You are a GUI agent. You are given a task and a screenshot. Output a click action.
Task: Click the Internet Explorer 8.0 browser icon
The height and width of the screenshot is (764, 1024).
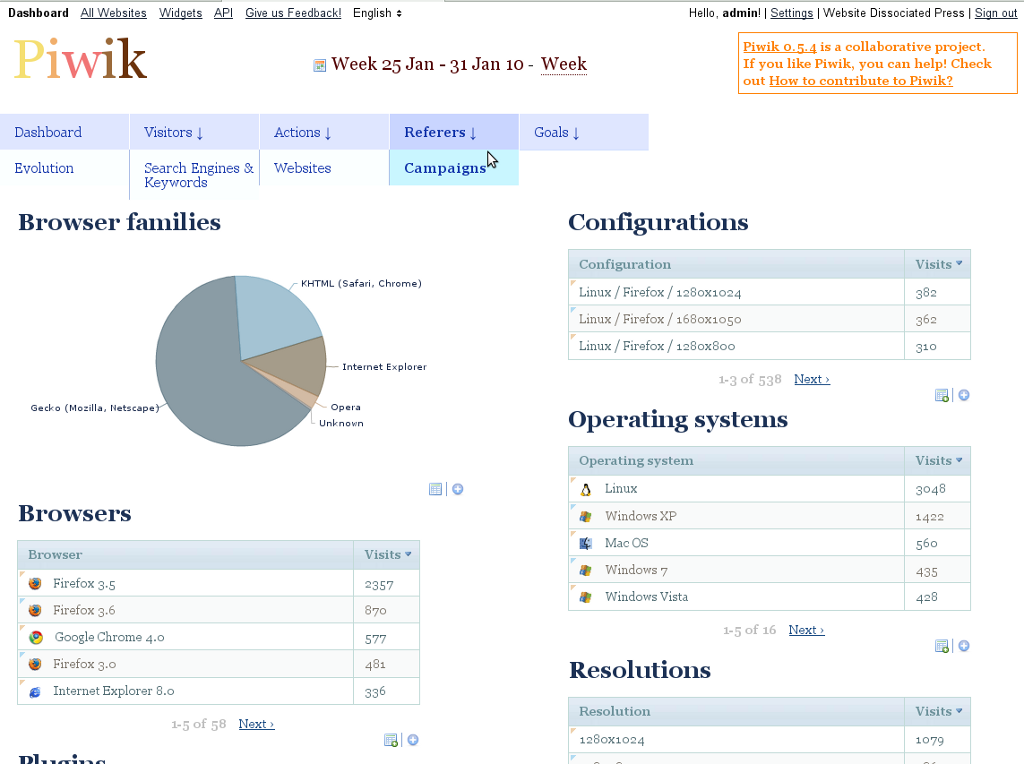coord(36,691)
